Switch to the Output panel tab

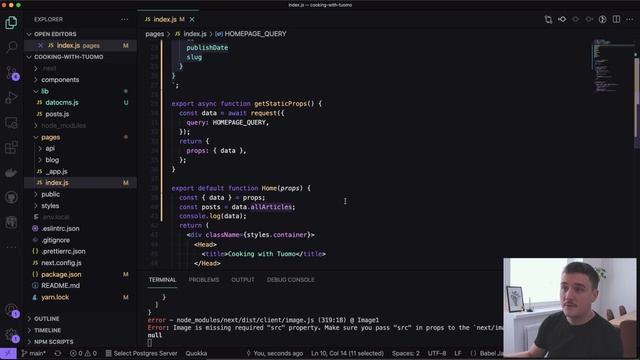pyautogui.click(x=243, y=280)
